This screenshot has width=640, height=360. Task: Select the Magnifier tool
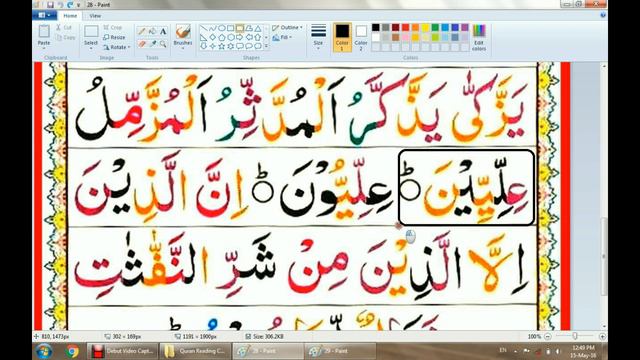163,44
